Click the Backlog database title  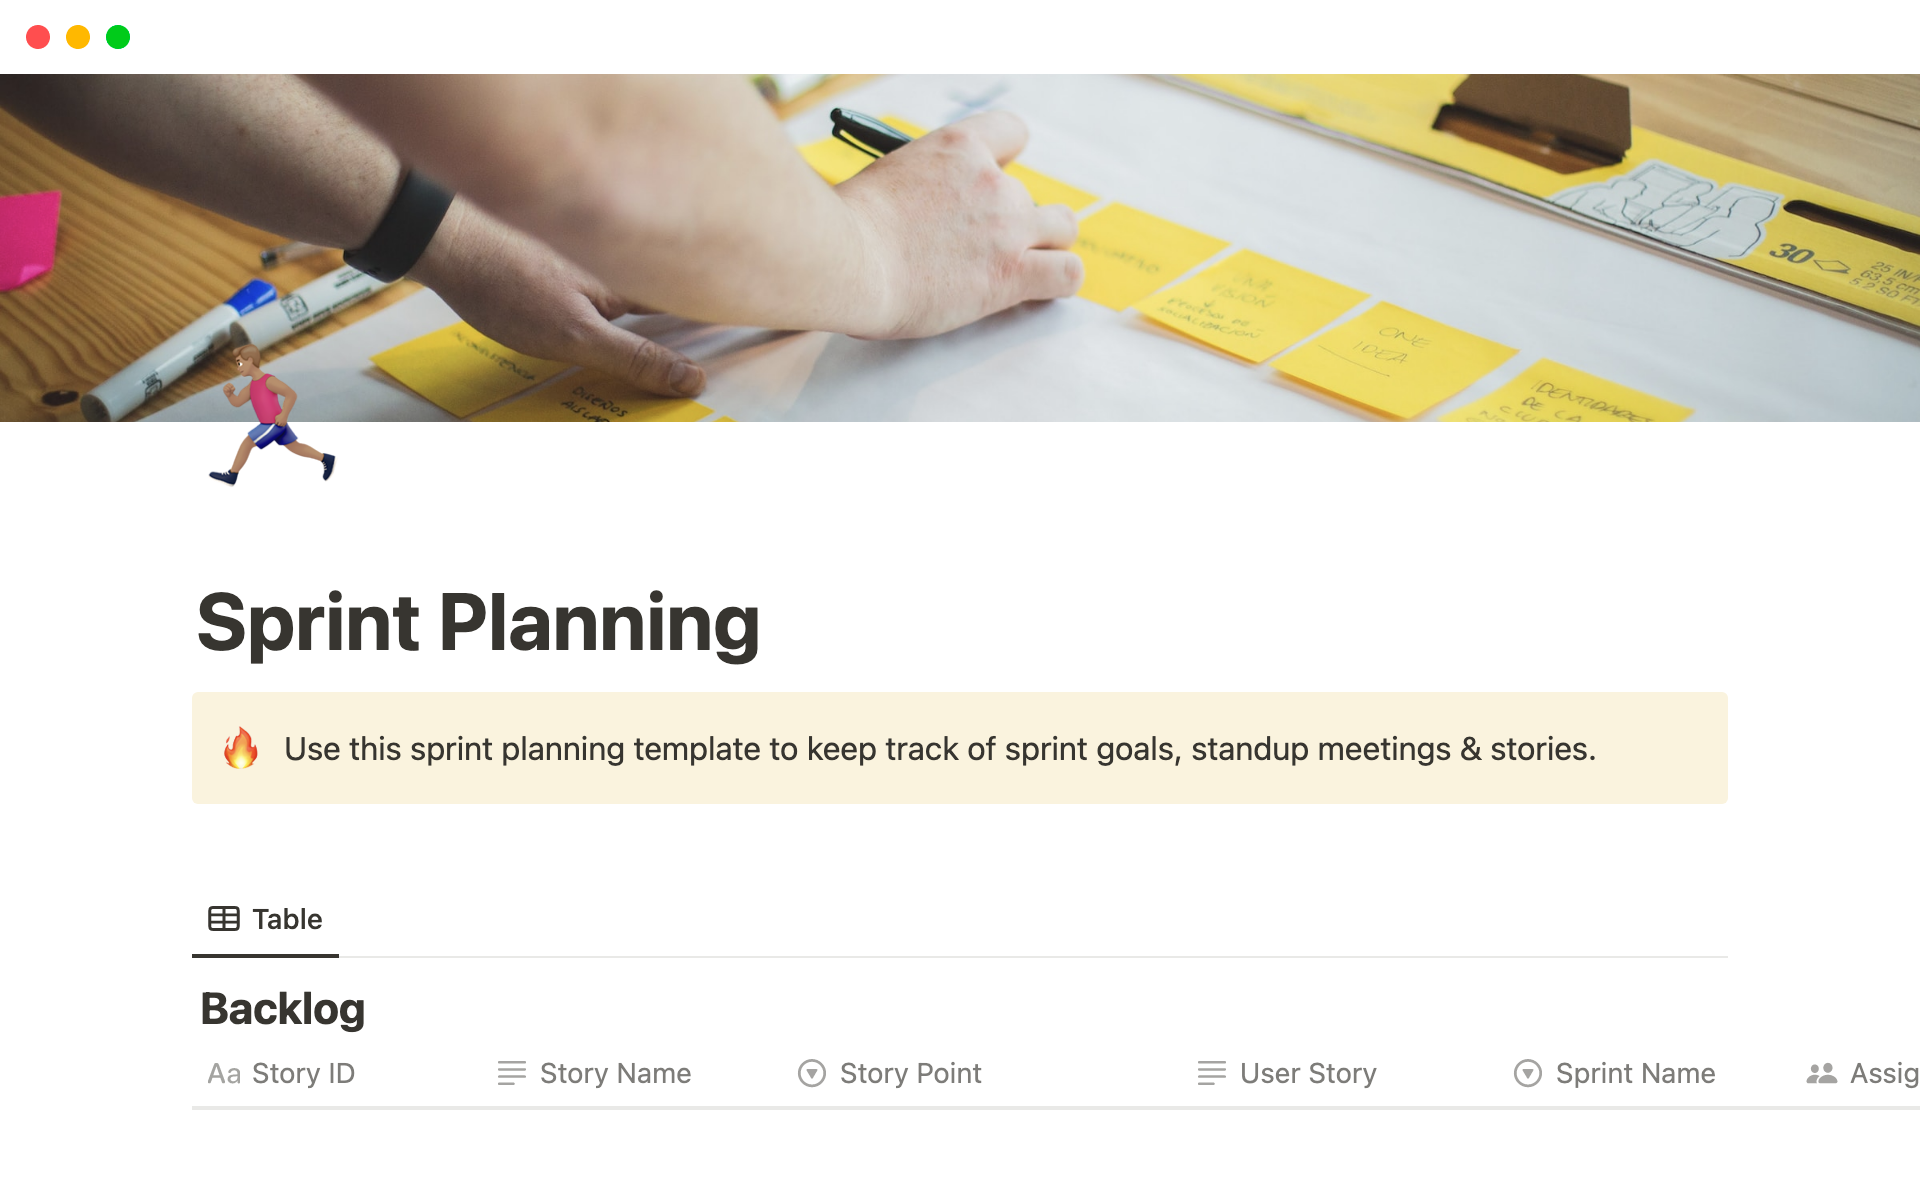pyautogui.click(x=283, y=1009)
